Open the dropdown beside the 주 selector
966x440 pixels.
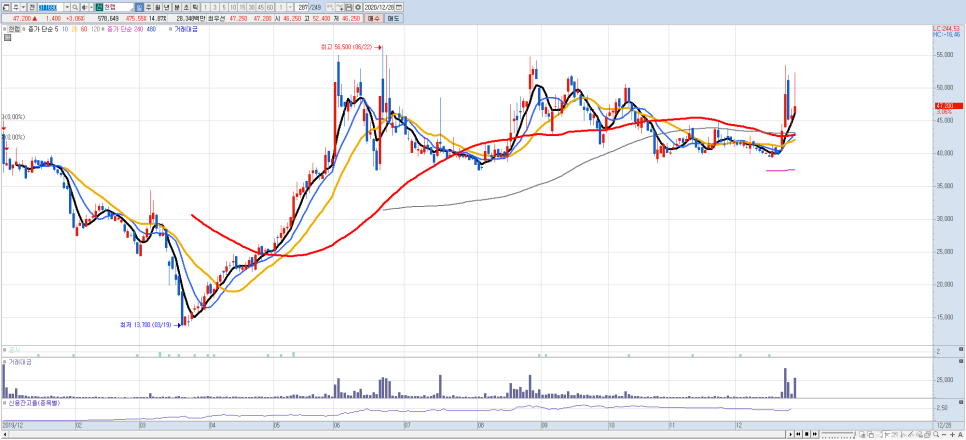[x=23, y=7]
